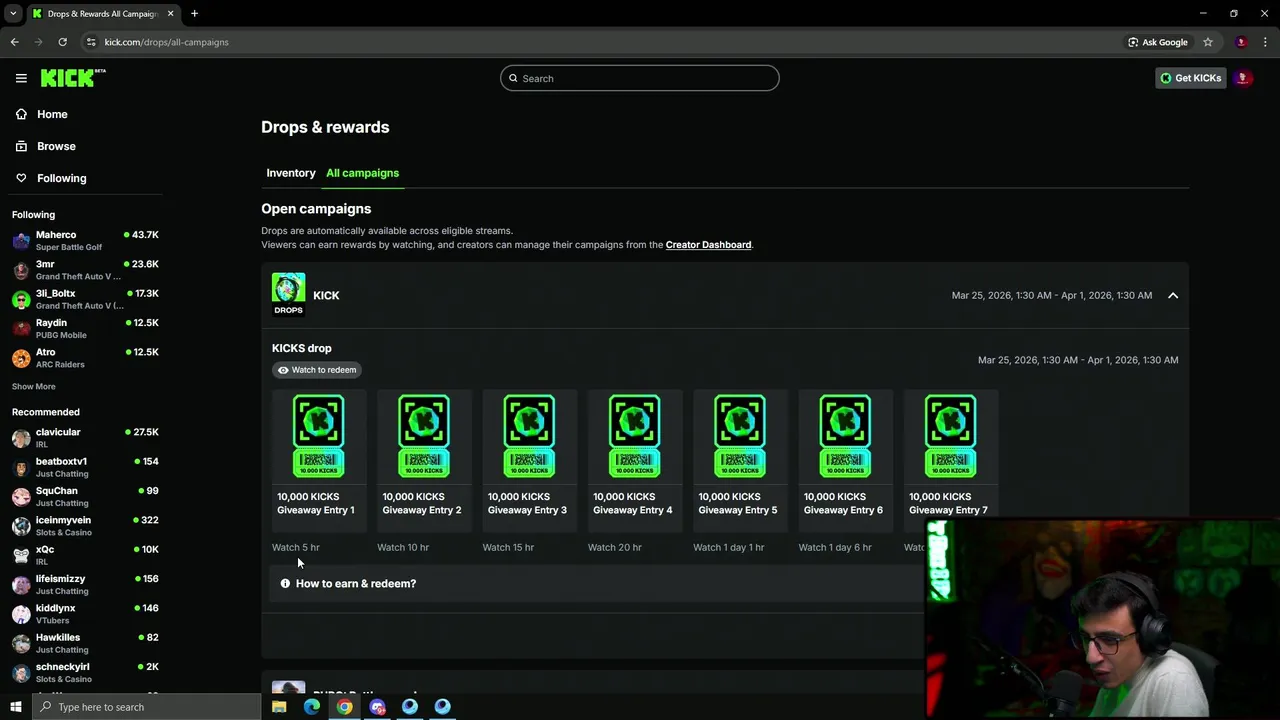Select the All campaigns tab
The height and width of the screenshot is (720, 1280).
(362, 173)
